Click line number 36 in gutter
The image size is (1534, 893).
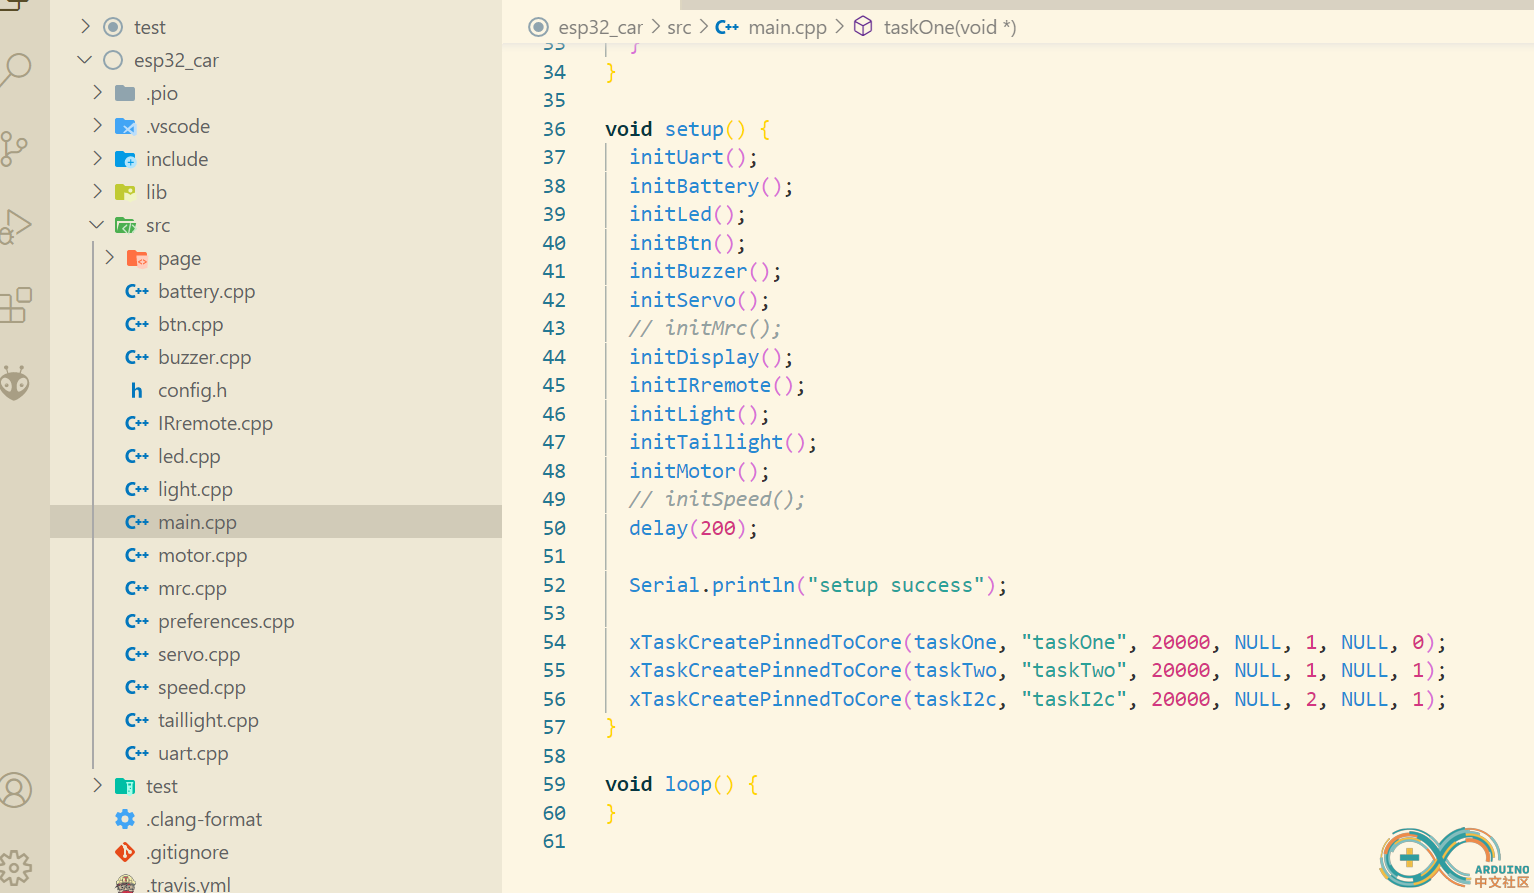[x=554, y=129]
